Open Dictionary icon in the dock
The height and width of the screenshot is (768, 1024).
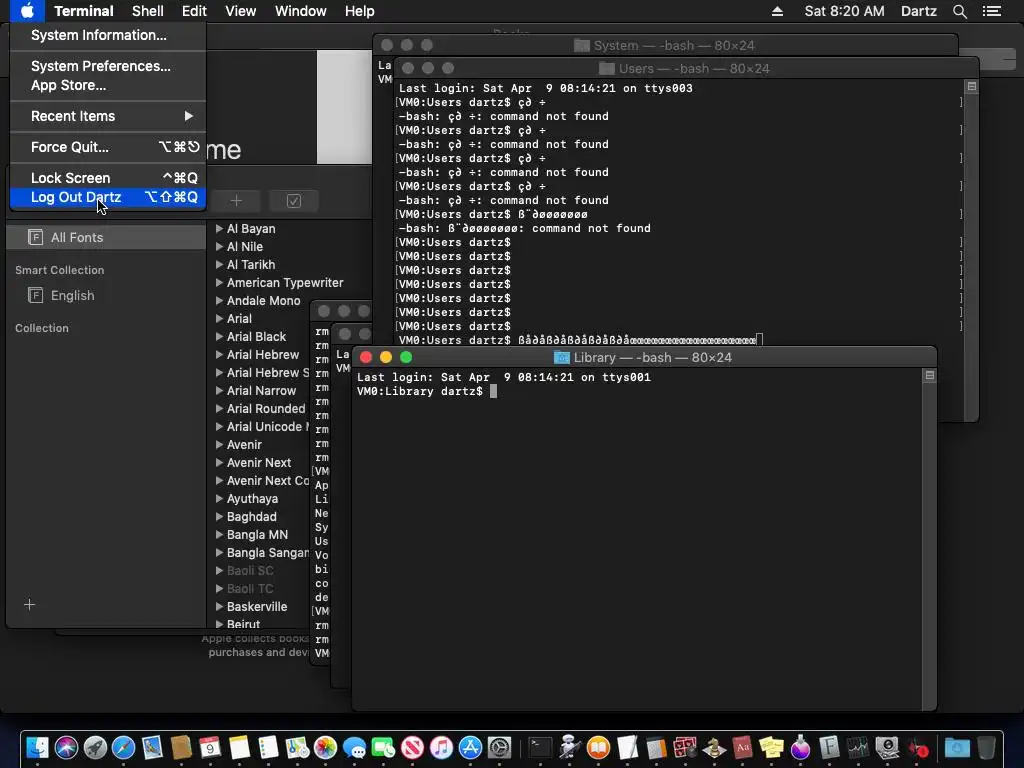(x=743, y=748)
